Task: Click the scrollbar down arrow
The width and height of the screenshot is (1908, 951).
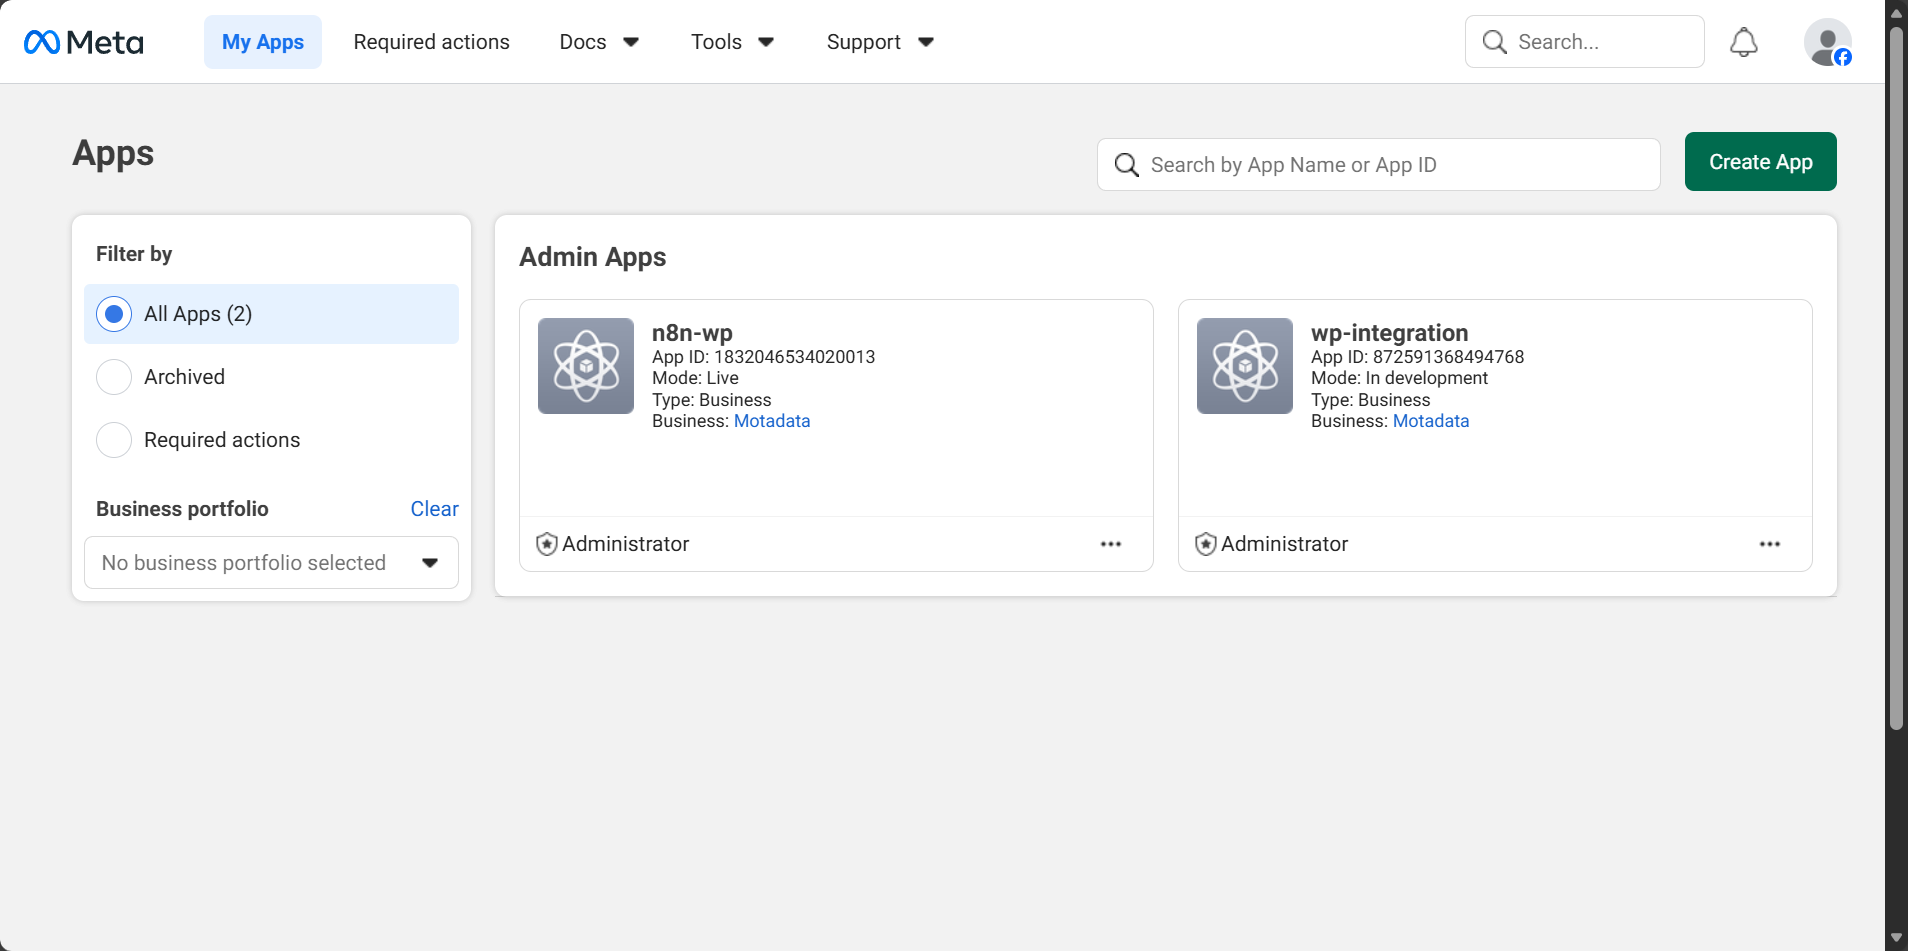Action: coord(1896,938)
